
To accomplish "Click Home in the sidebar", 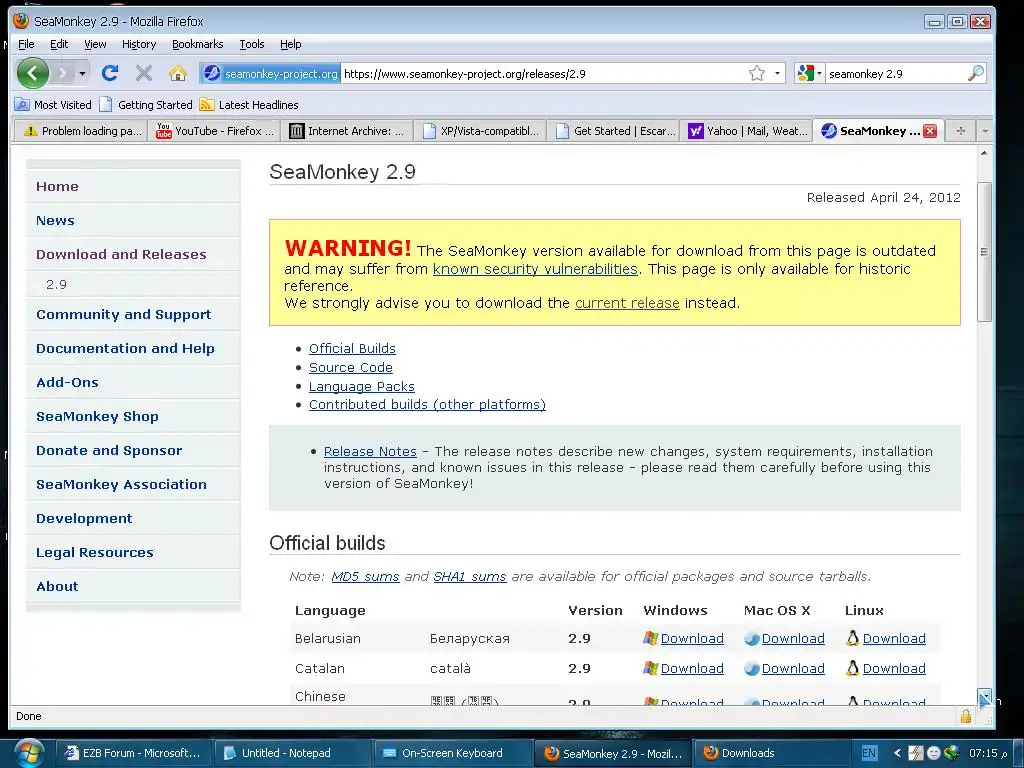I will coord(57,186).
